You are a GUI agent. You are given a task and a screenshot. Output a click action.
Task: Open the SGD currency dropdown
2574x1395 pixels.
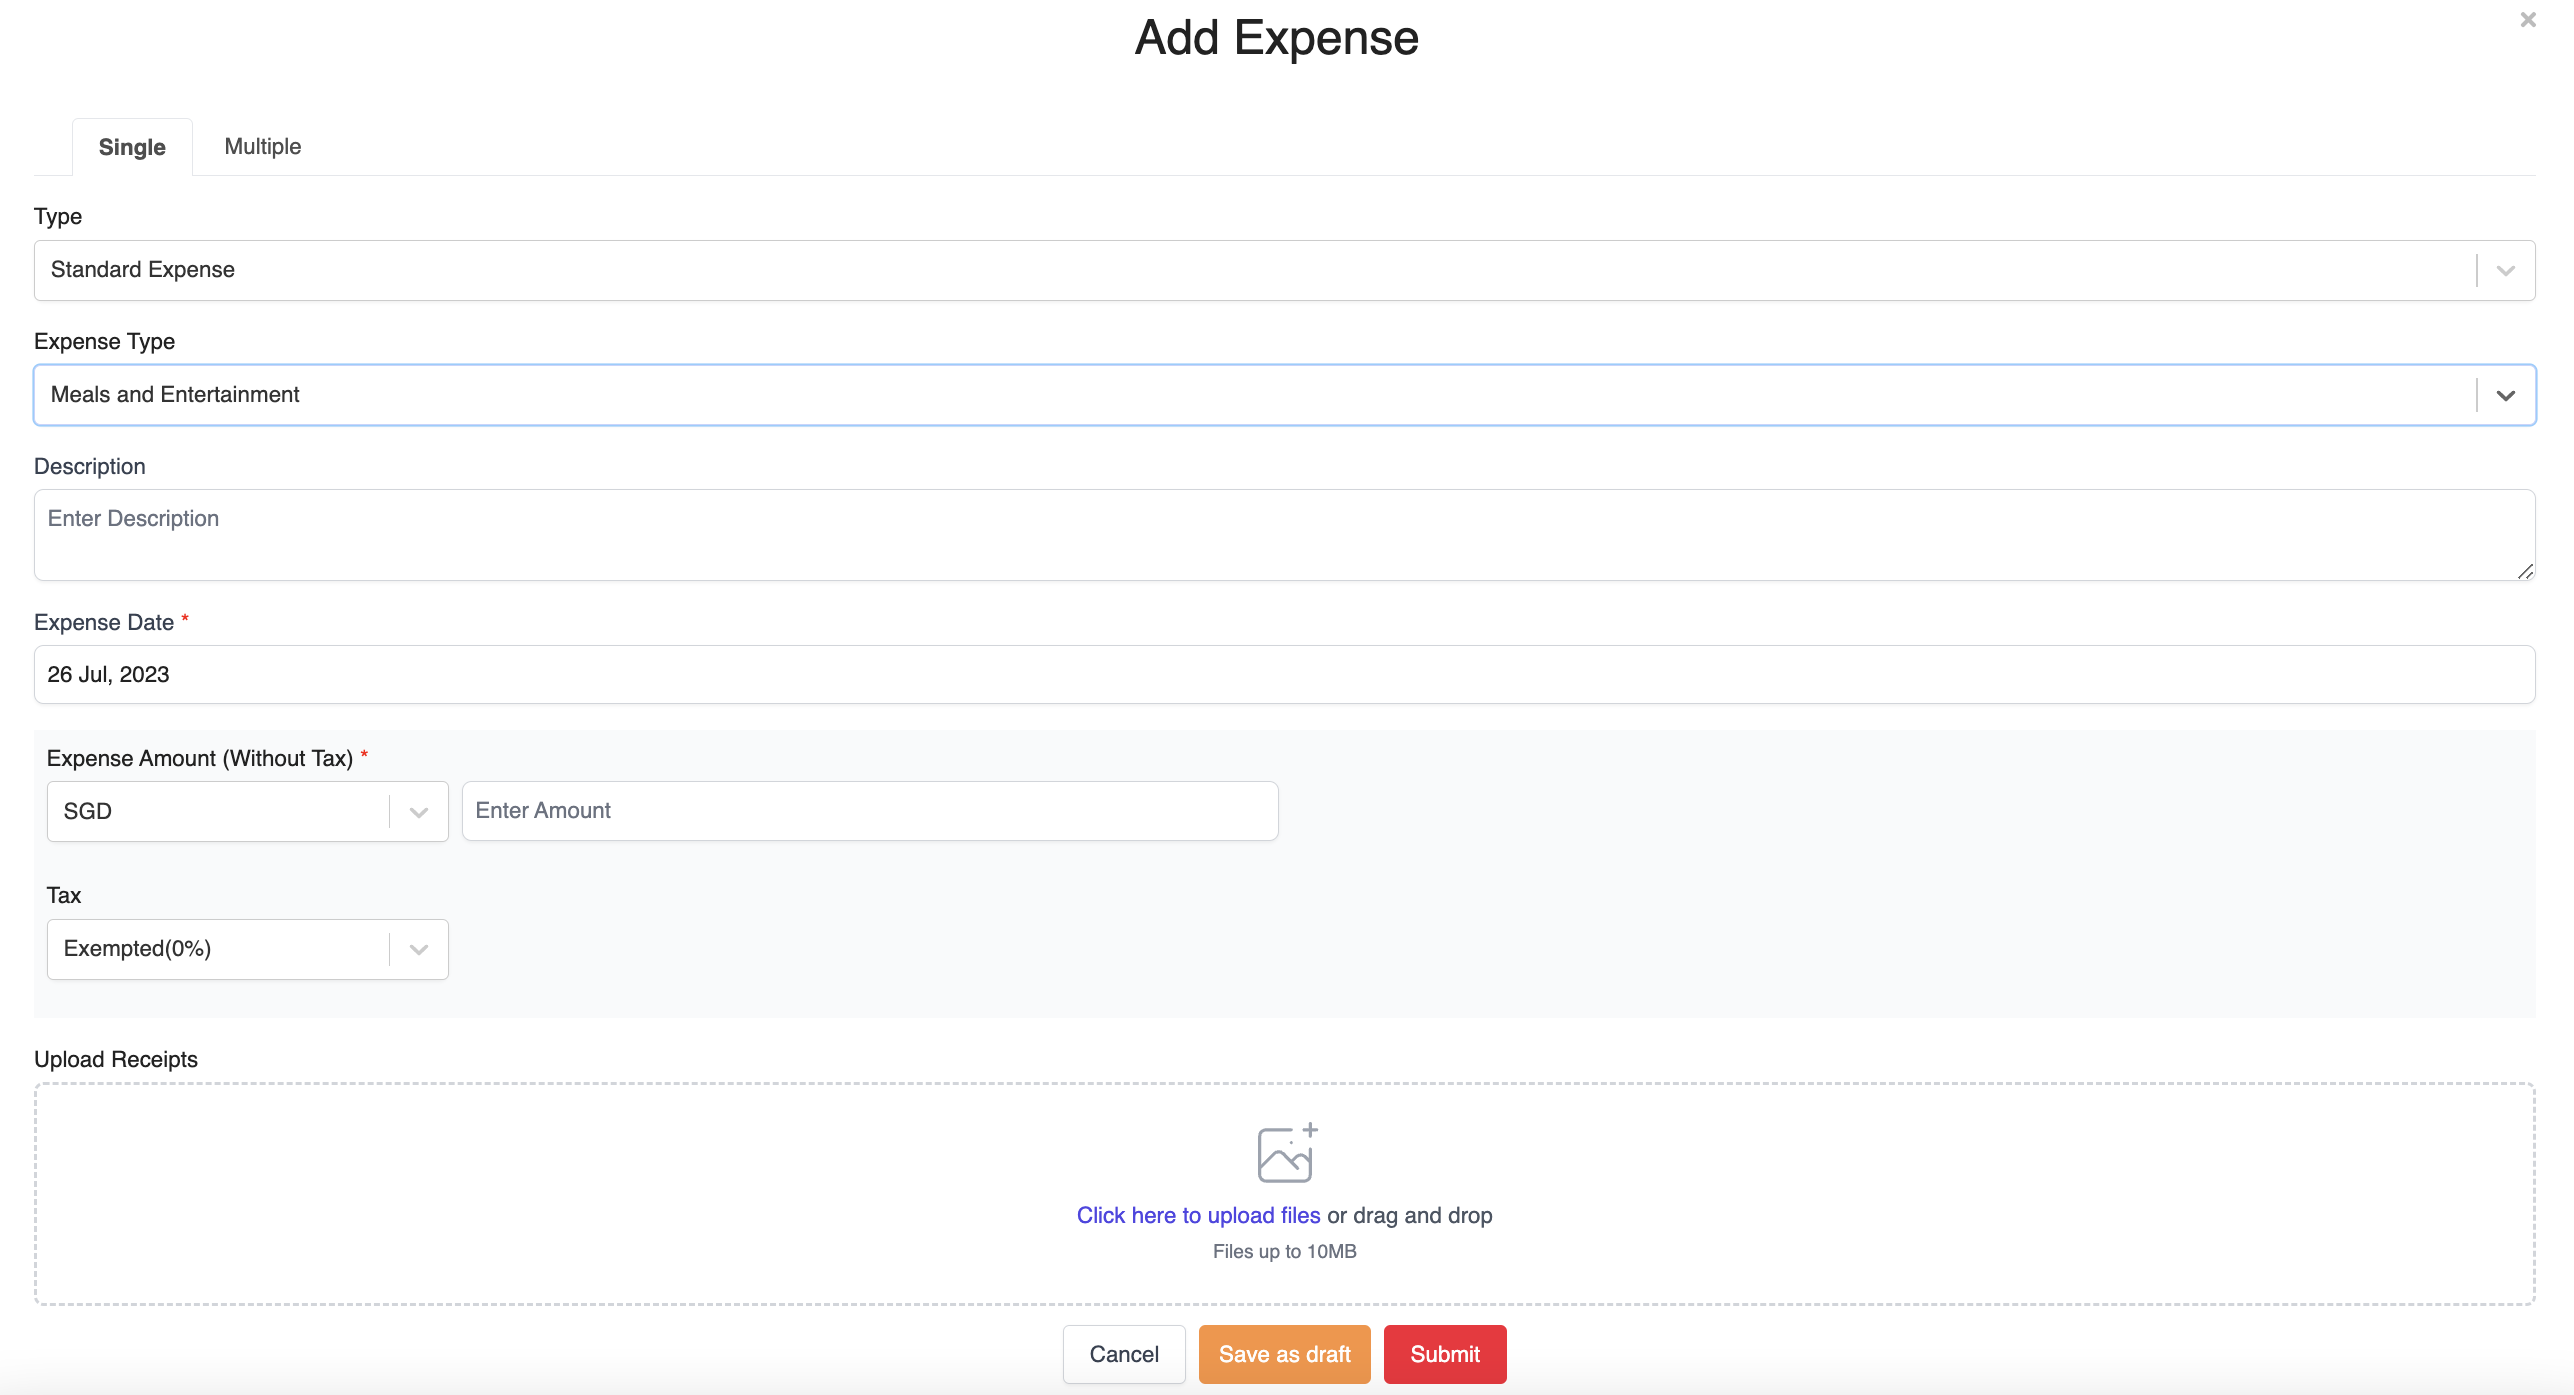pos(418,812)
